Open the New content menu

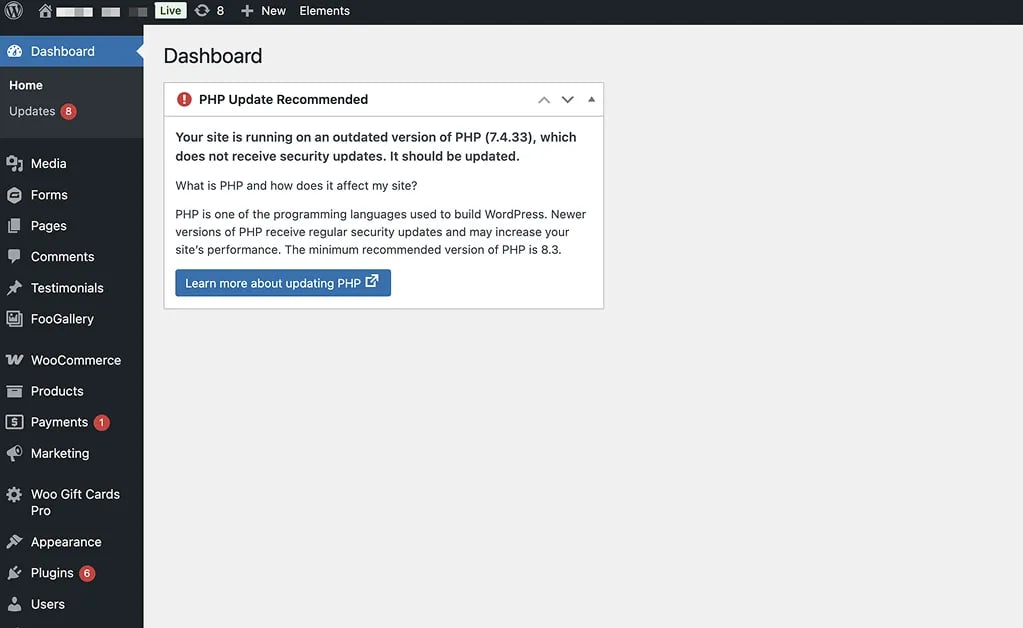pyautogui.click(x=262, y=10)
